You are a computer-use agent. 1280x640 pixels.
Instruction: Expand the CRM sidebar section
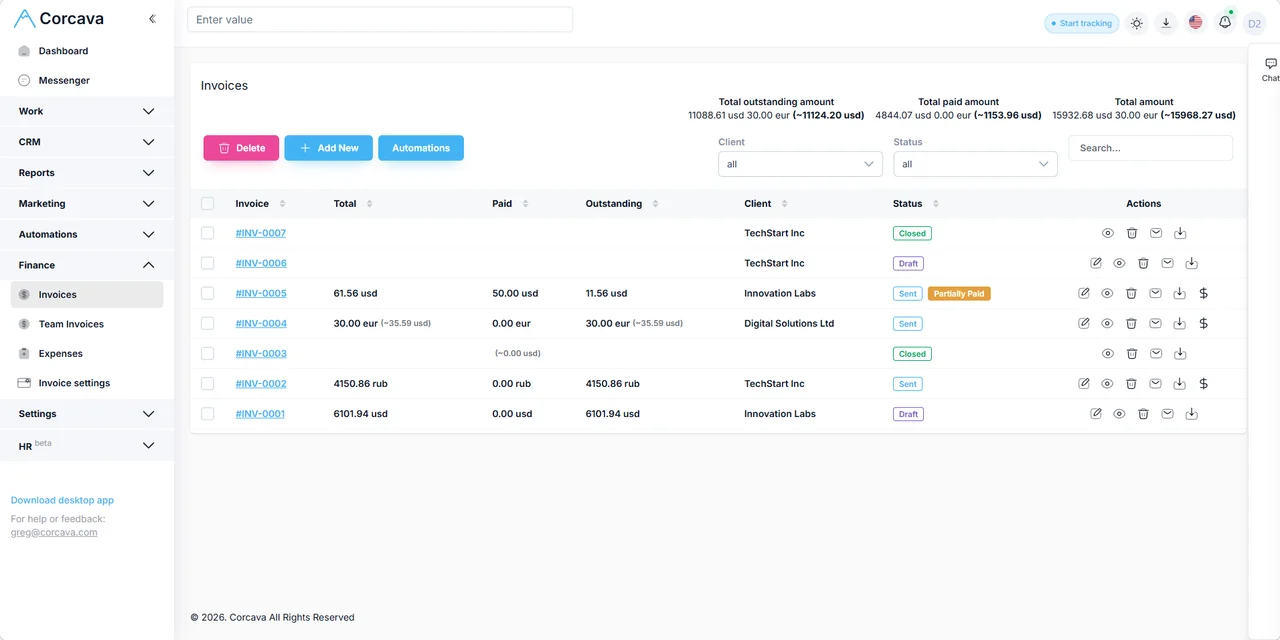pos(87,142)
